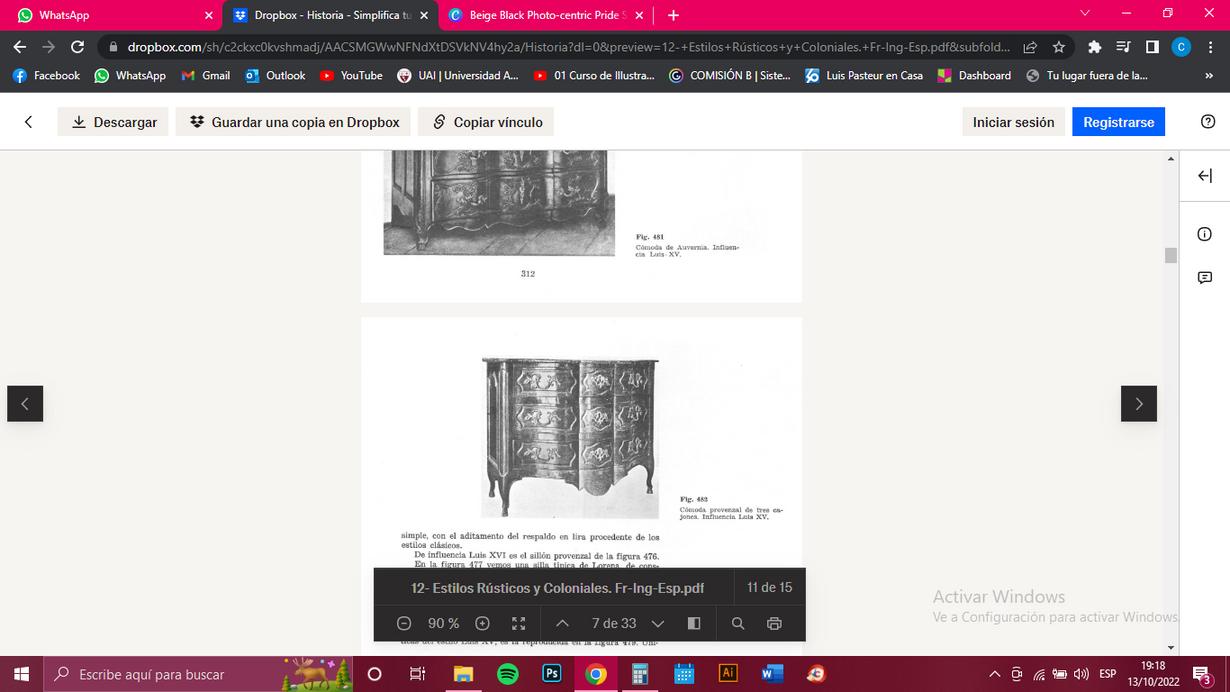Open the WhatsApp bookmark
The image size is (1230, 692).
pyautogui.click(x=130, y=75)
